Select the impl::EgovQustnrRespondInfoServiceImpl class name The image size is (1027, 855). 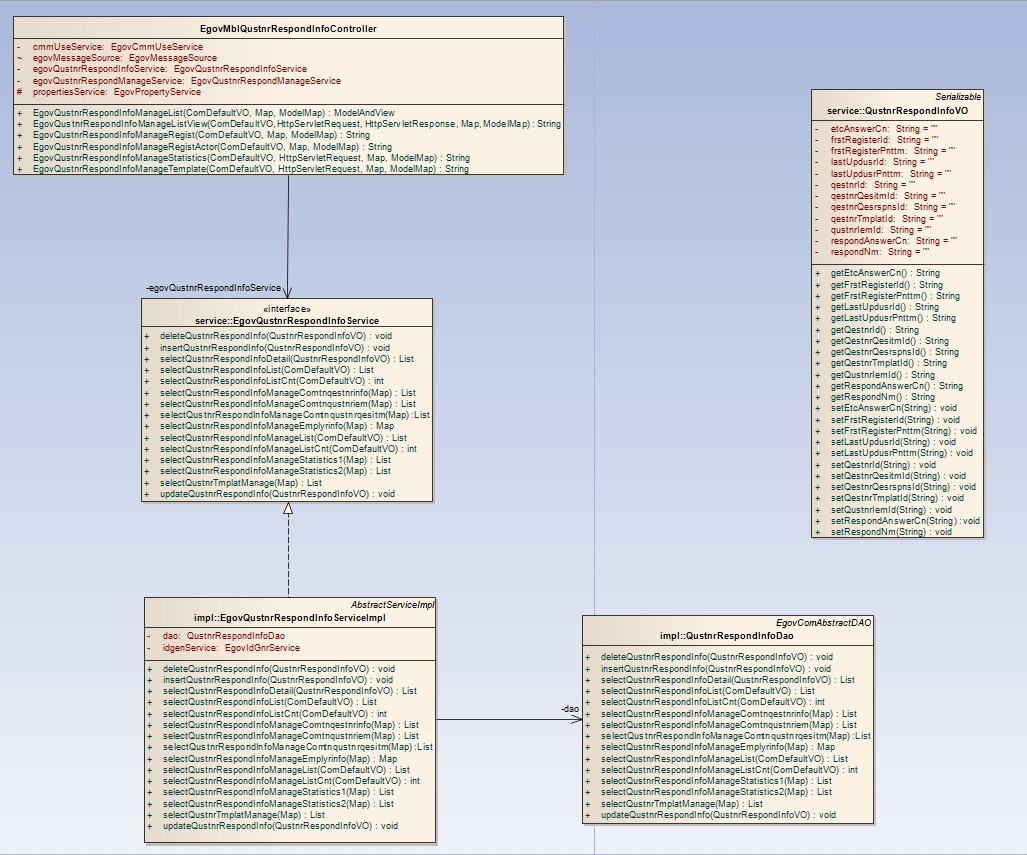[288, 619]
